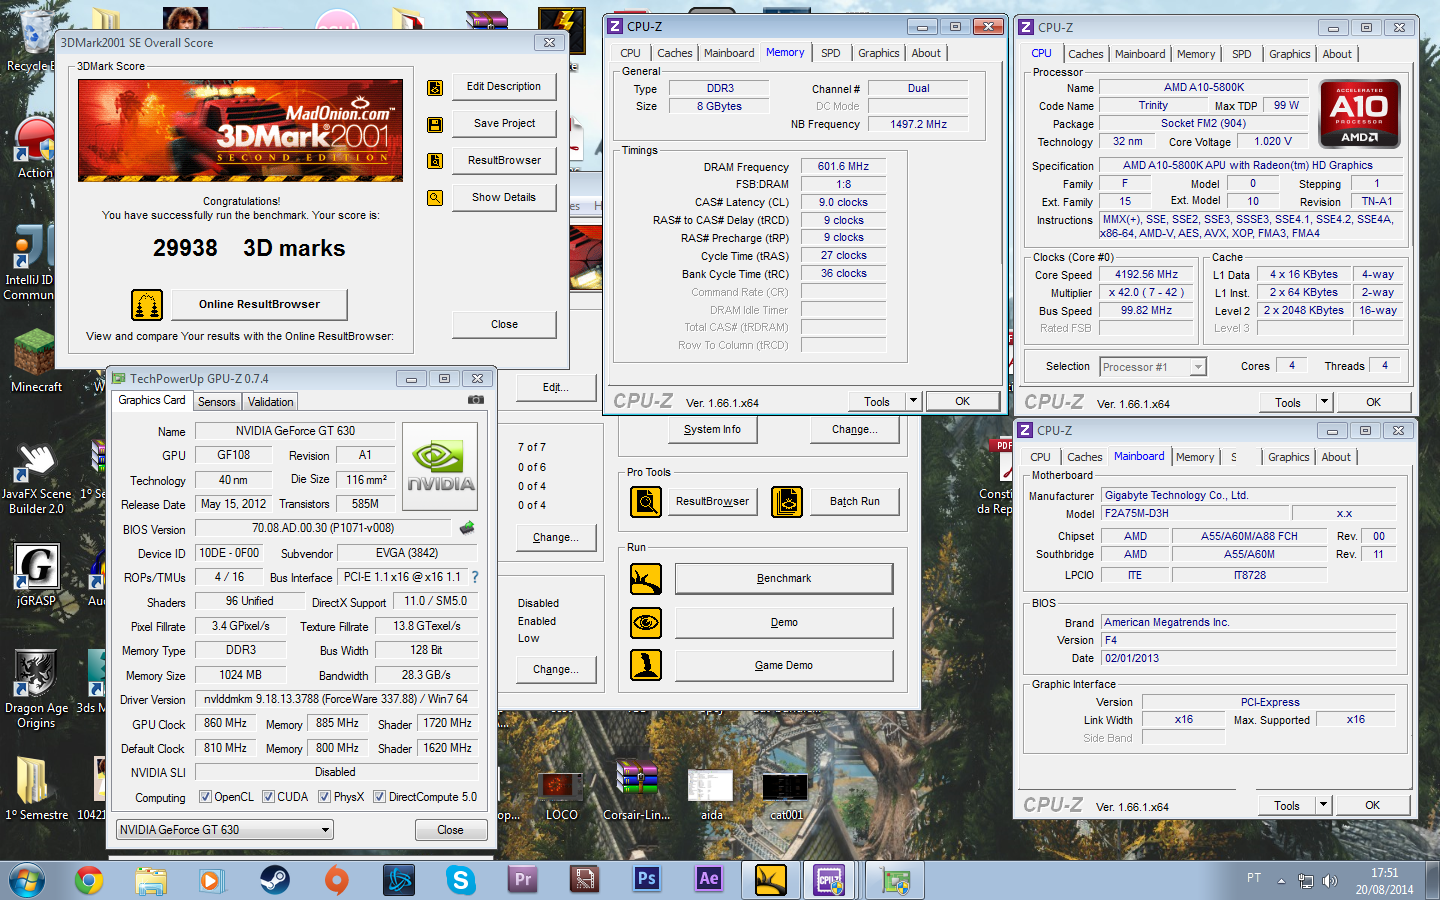Open the Processor #1 selection dropdown
Image resolution: width=1440 pixels, height=900 pixels.
click(x=1153, y=367)
